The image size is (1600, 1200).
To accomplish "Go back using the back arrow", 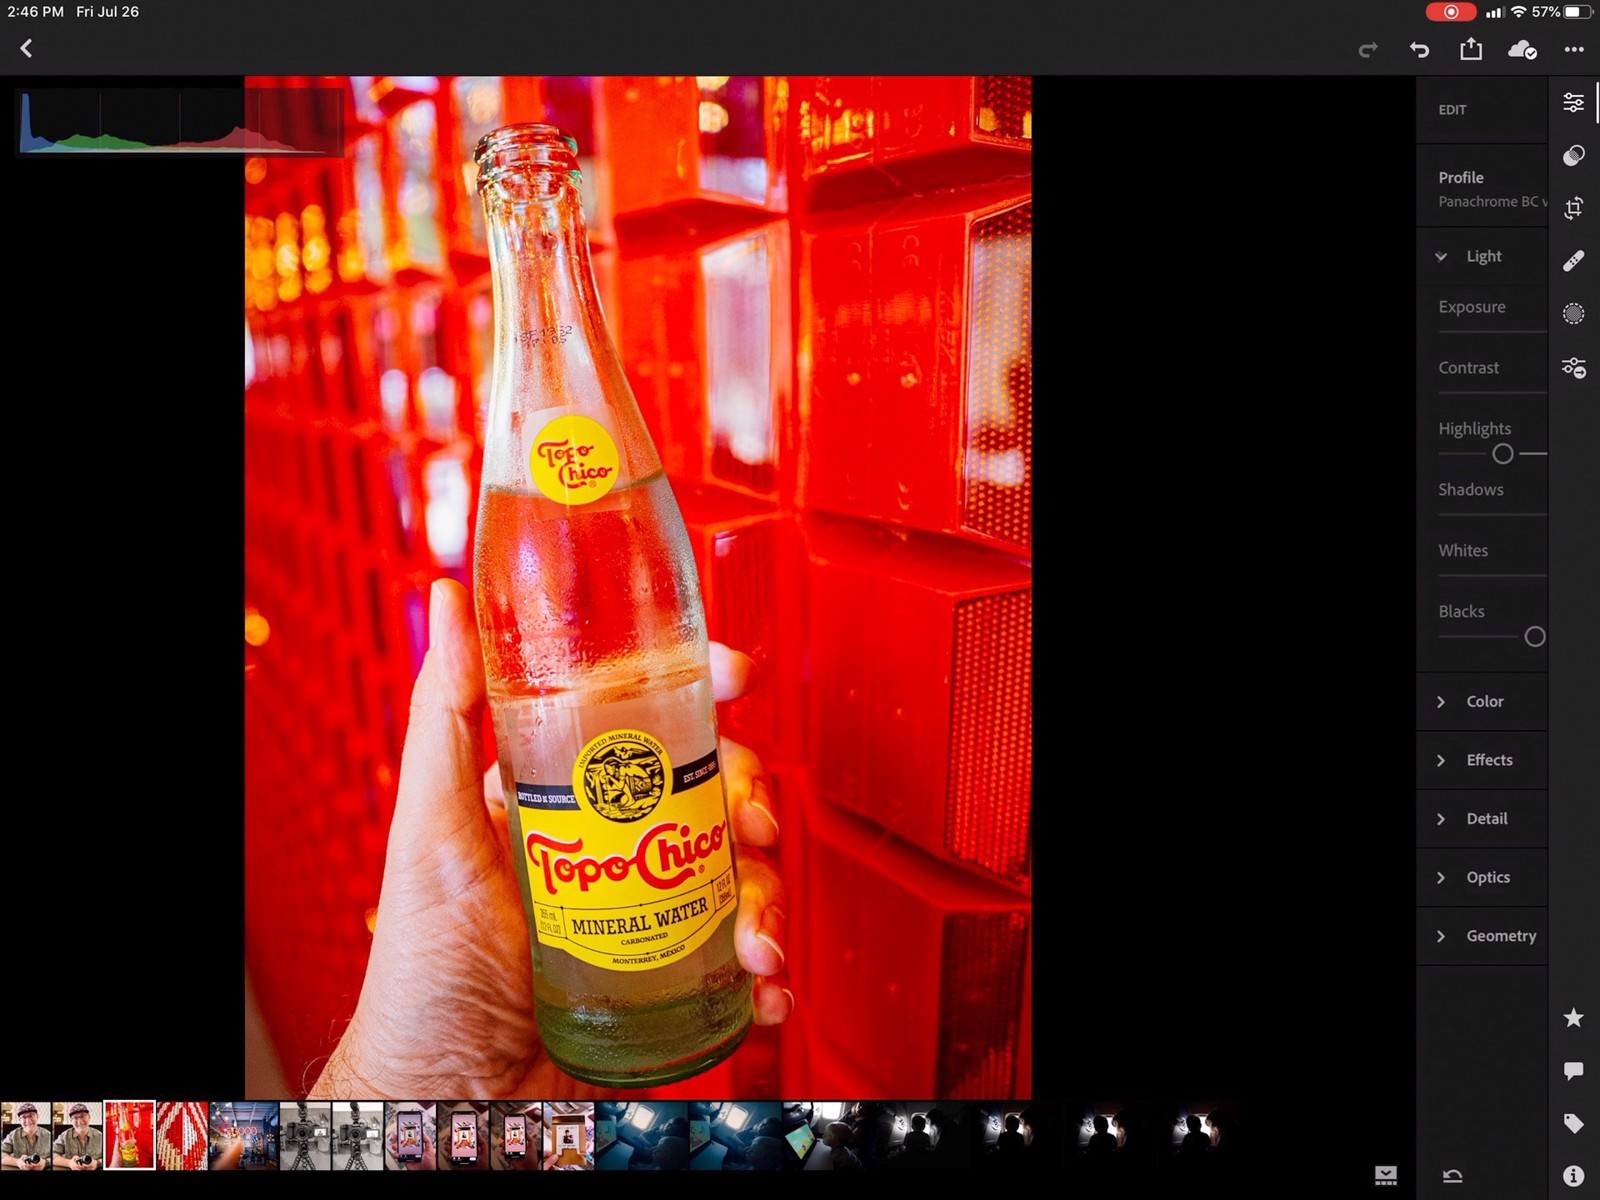I will coord(27,48).
